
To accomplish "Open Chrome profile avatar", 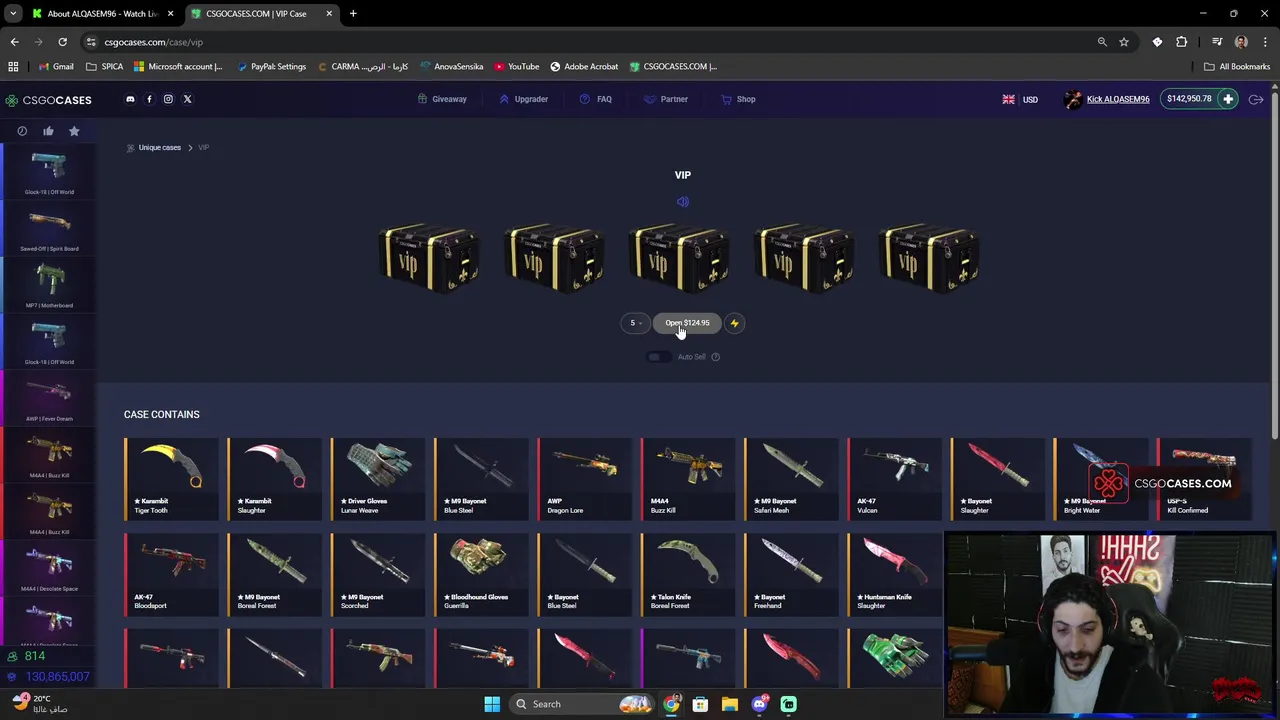I will point(1241,42).
